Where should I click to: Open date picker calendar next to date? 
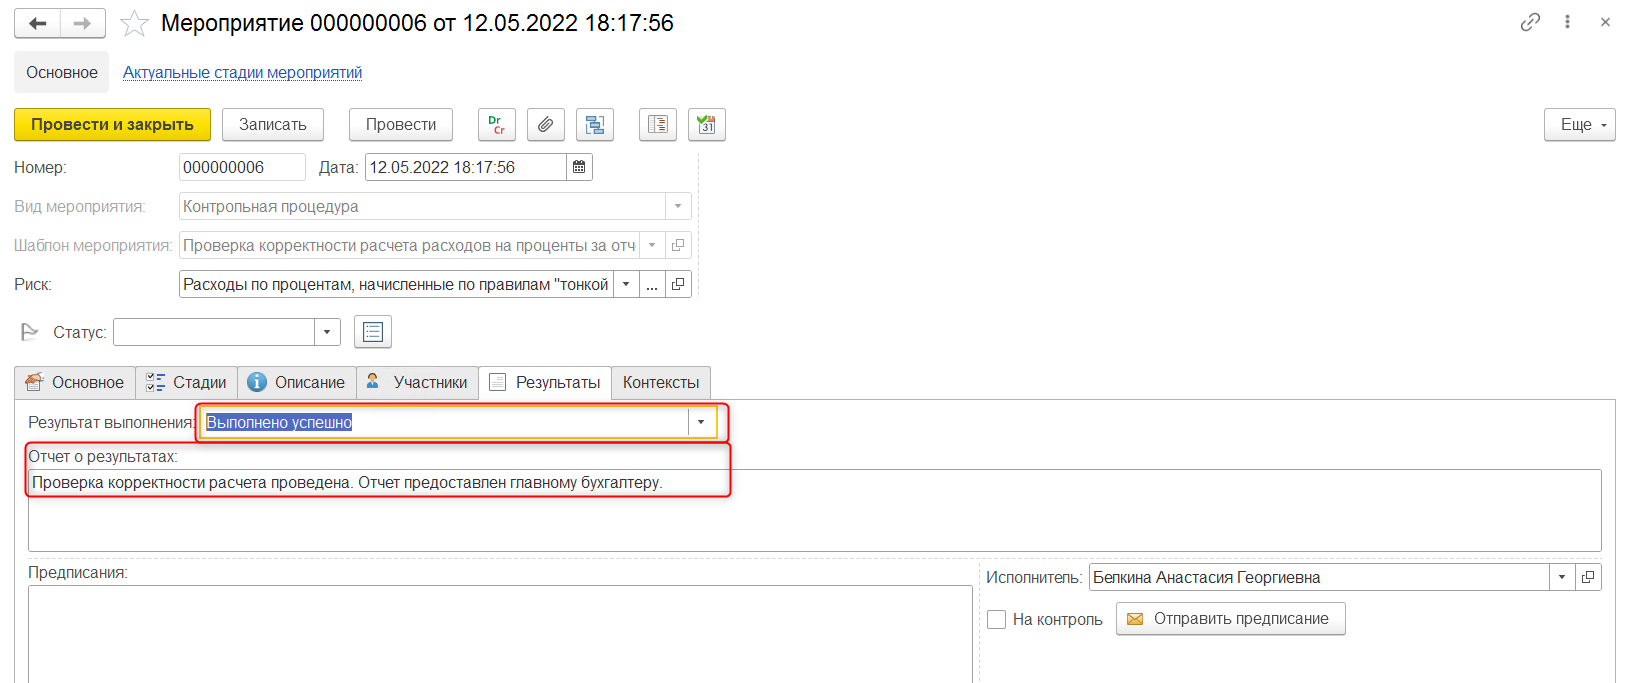coord(579,168)
